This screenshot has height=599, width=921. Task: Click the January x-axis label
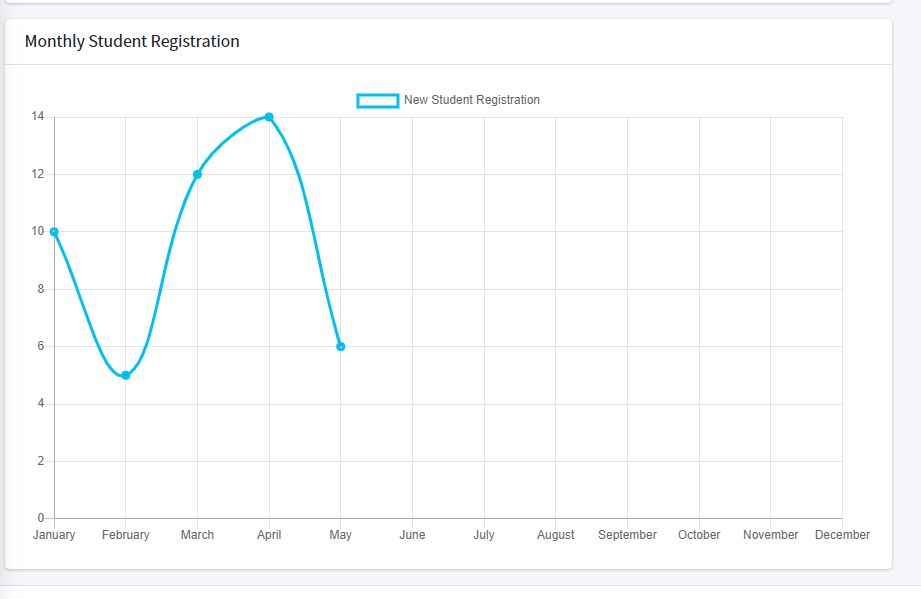(54, 535)
